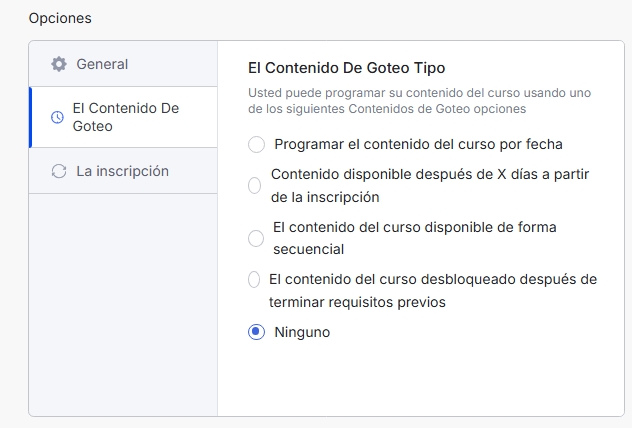Click the clock icon for El Contenido De Goteo

point(57,117)
